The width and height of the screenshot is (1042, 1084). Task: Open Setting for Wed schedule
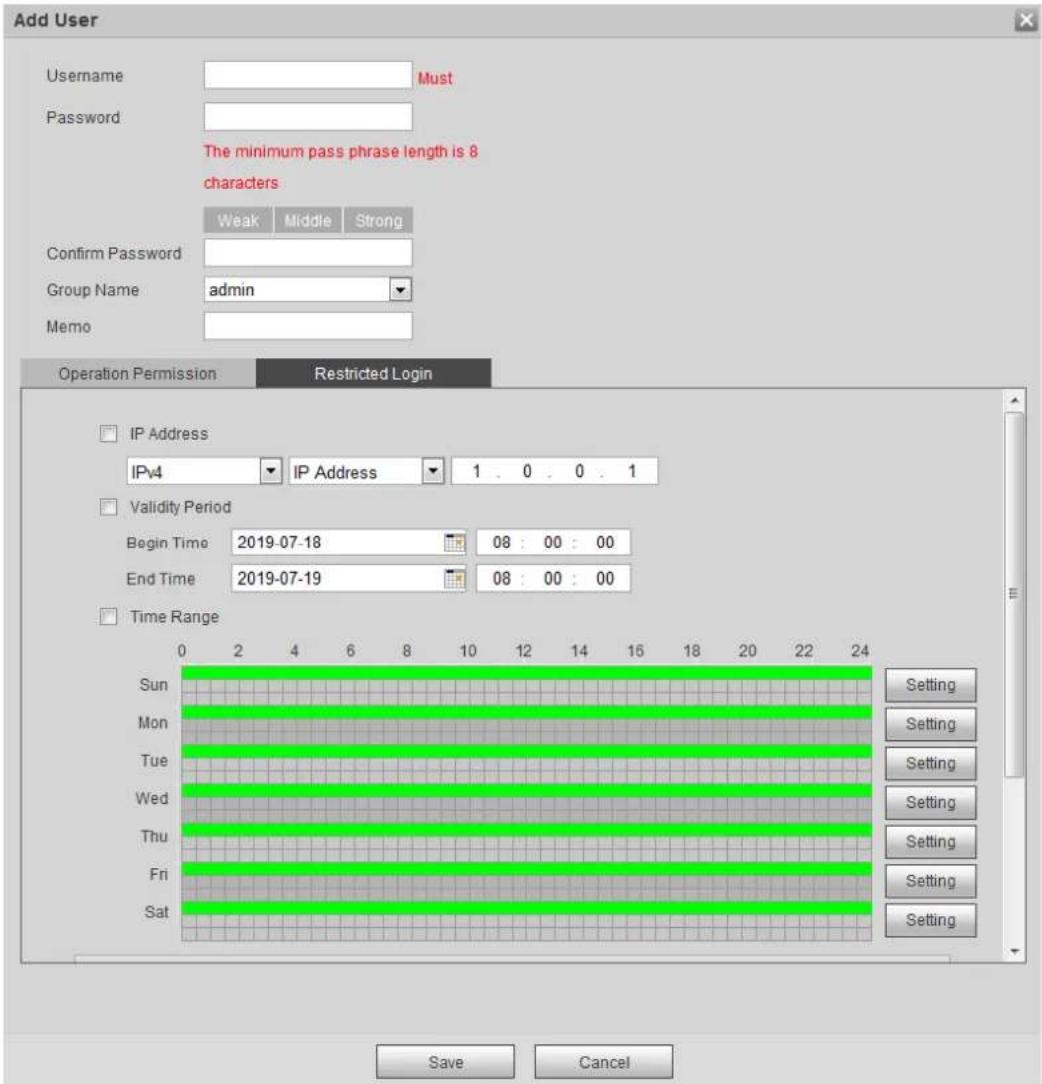pyautogui.click(x=931, y=803)
